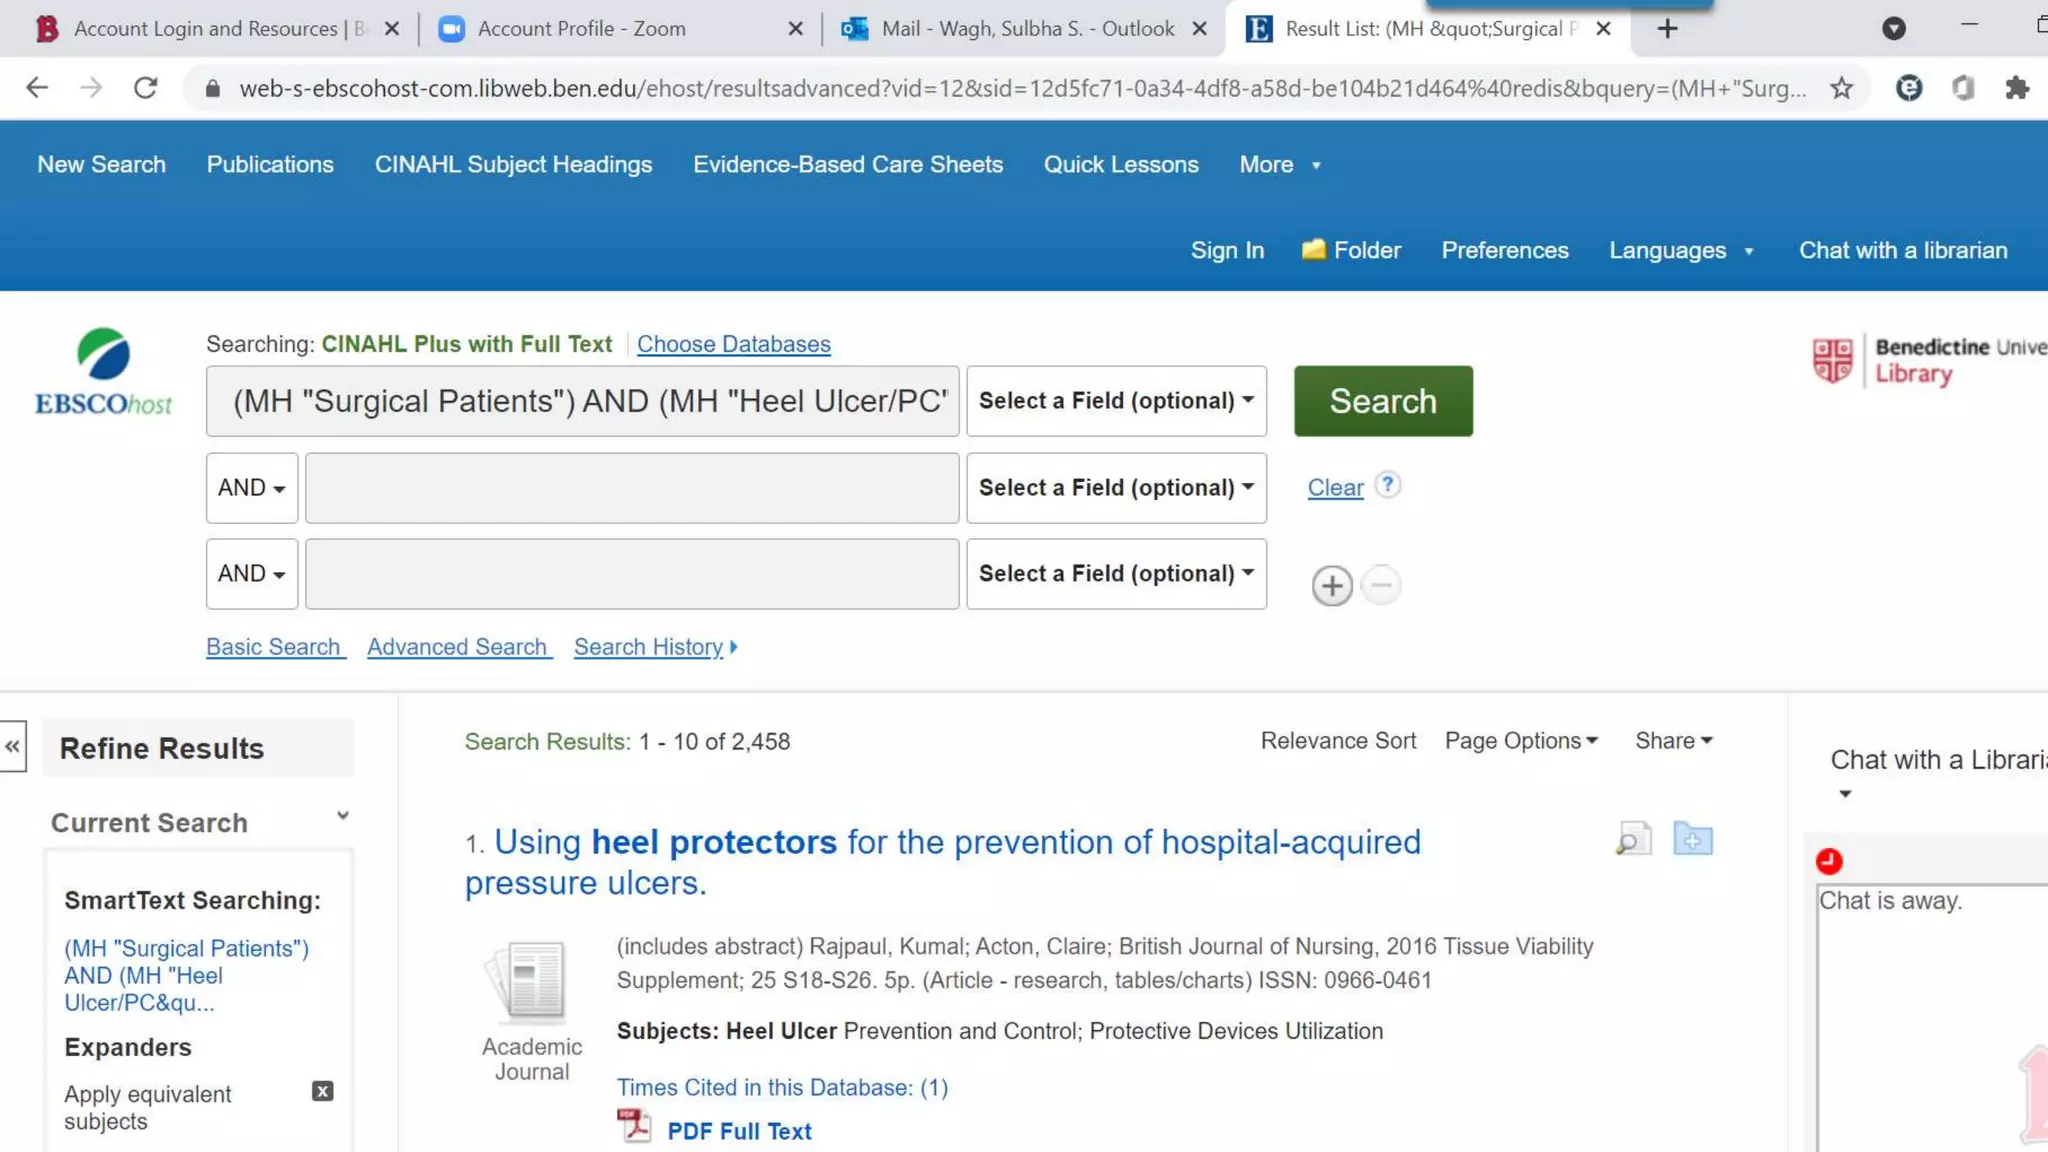Viewport: 2048px width, 1152px height.
Task: Open the first AND boolean operator dropdown
Action: [x=252, y=488]
